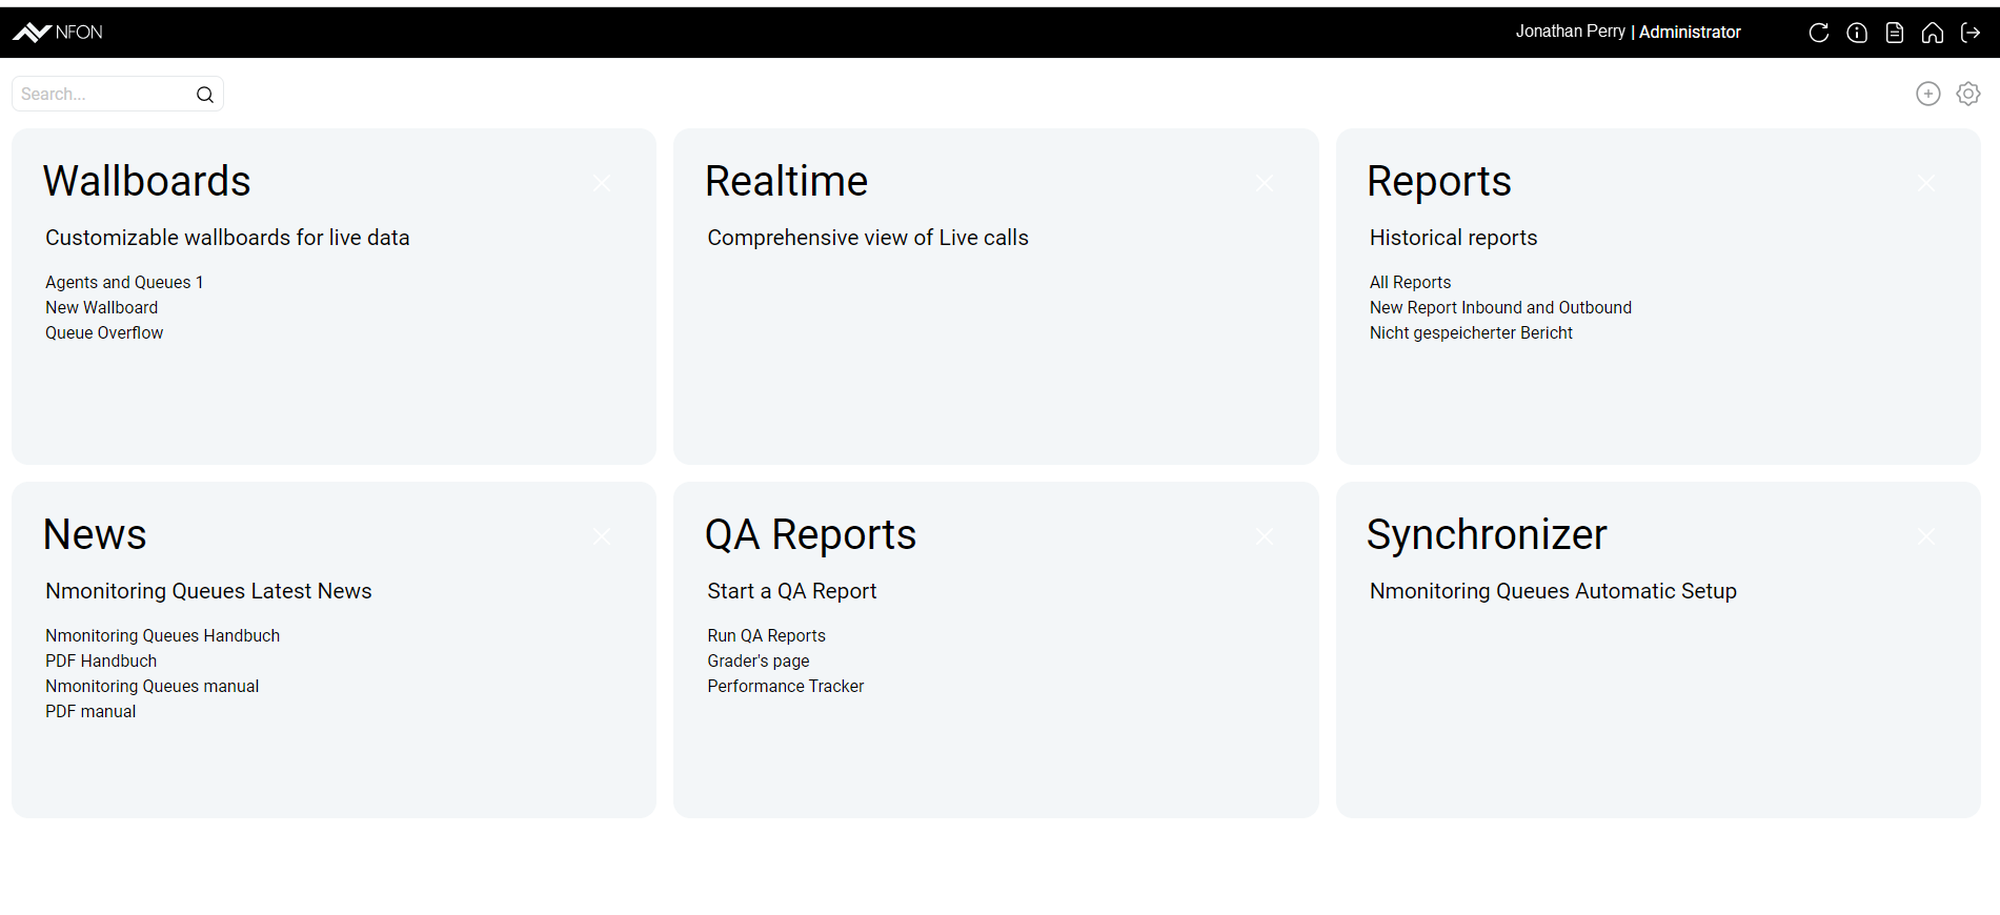The image size is (2000, 915).
Task: Dismiss the Realtime card via X
Action: (1264, 183)
